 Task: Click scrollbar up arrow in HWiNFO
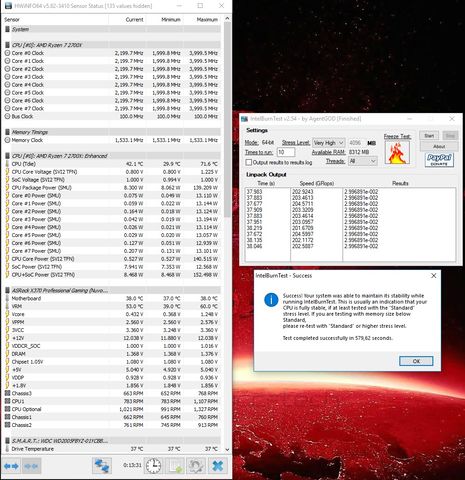(x=227, y=19)
